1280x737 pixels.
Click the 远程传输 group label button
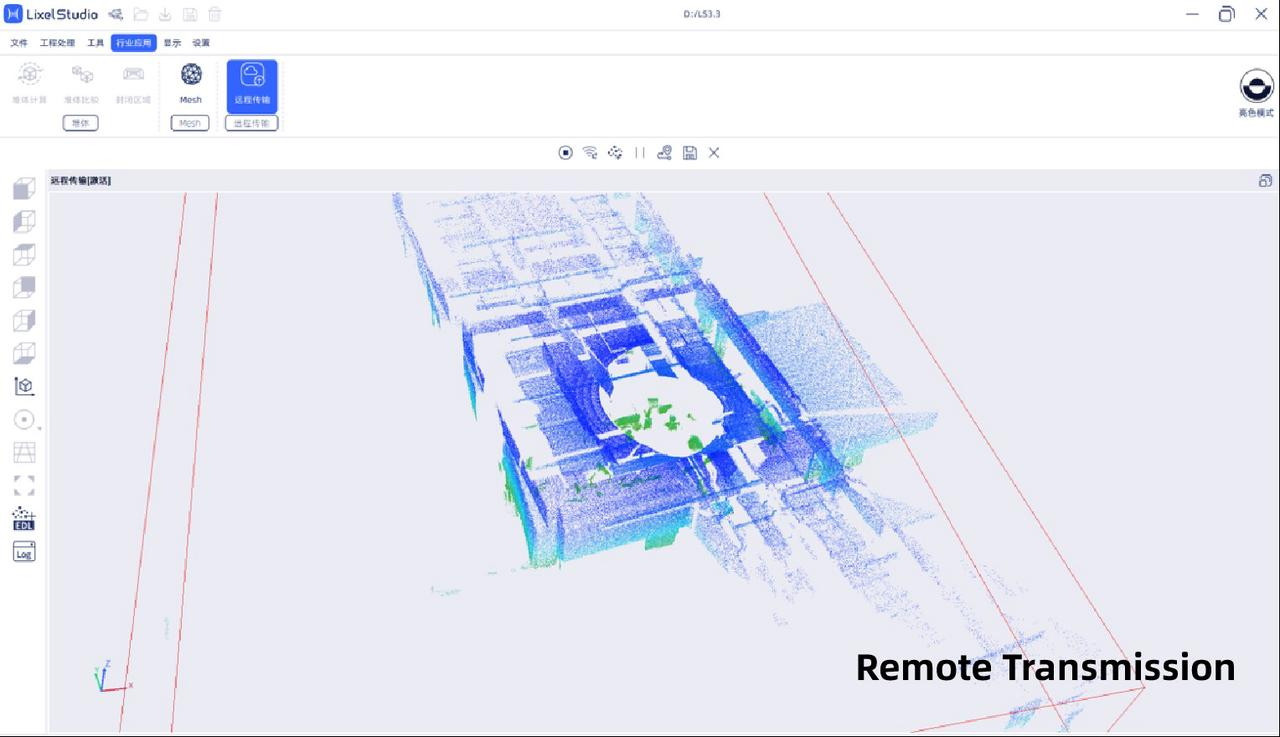point(252,123)
